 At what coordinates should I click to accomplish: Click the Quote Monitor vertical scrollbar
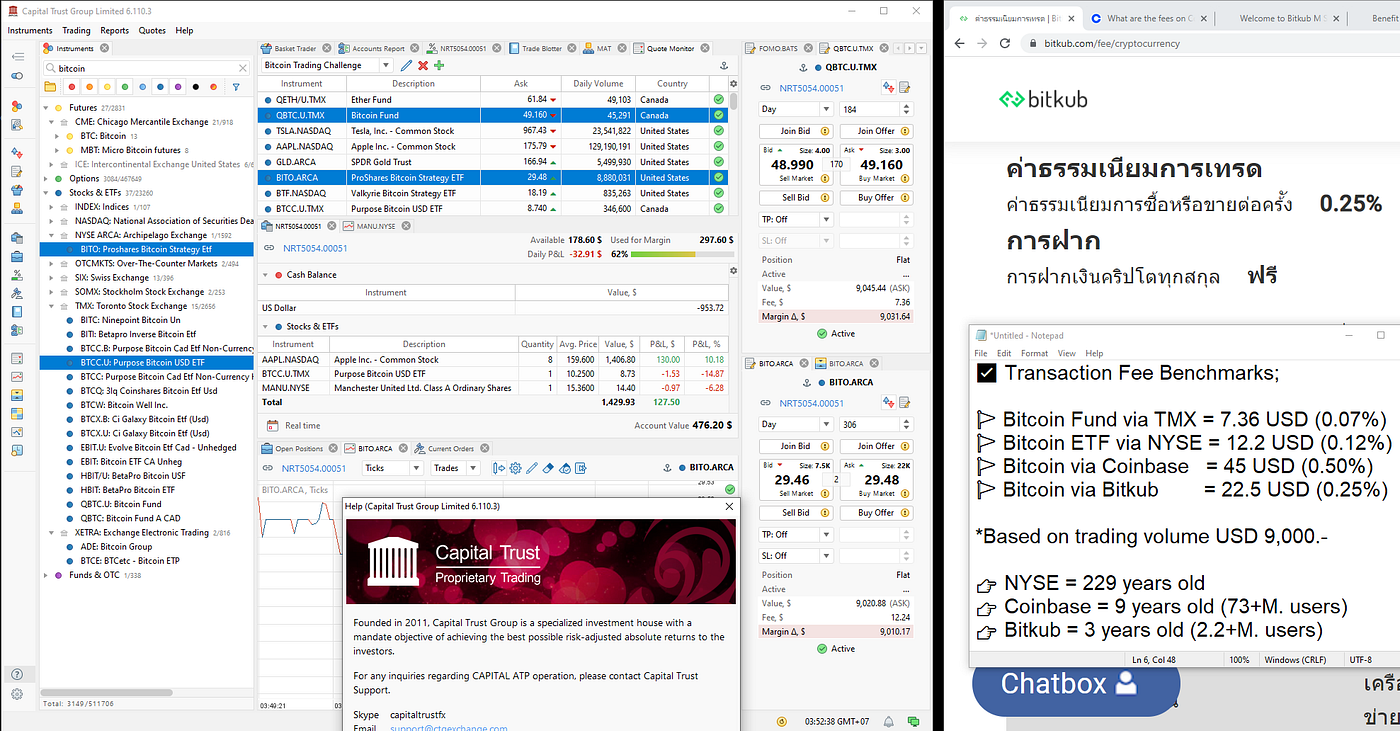point(733,100)
